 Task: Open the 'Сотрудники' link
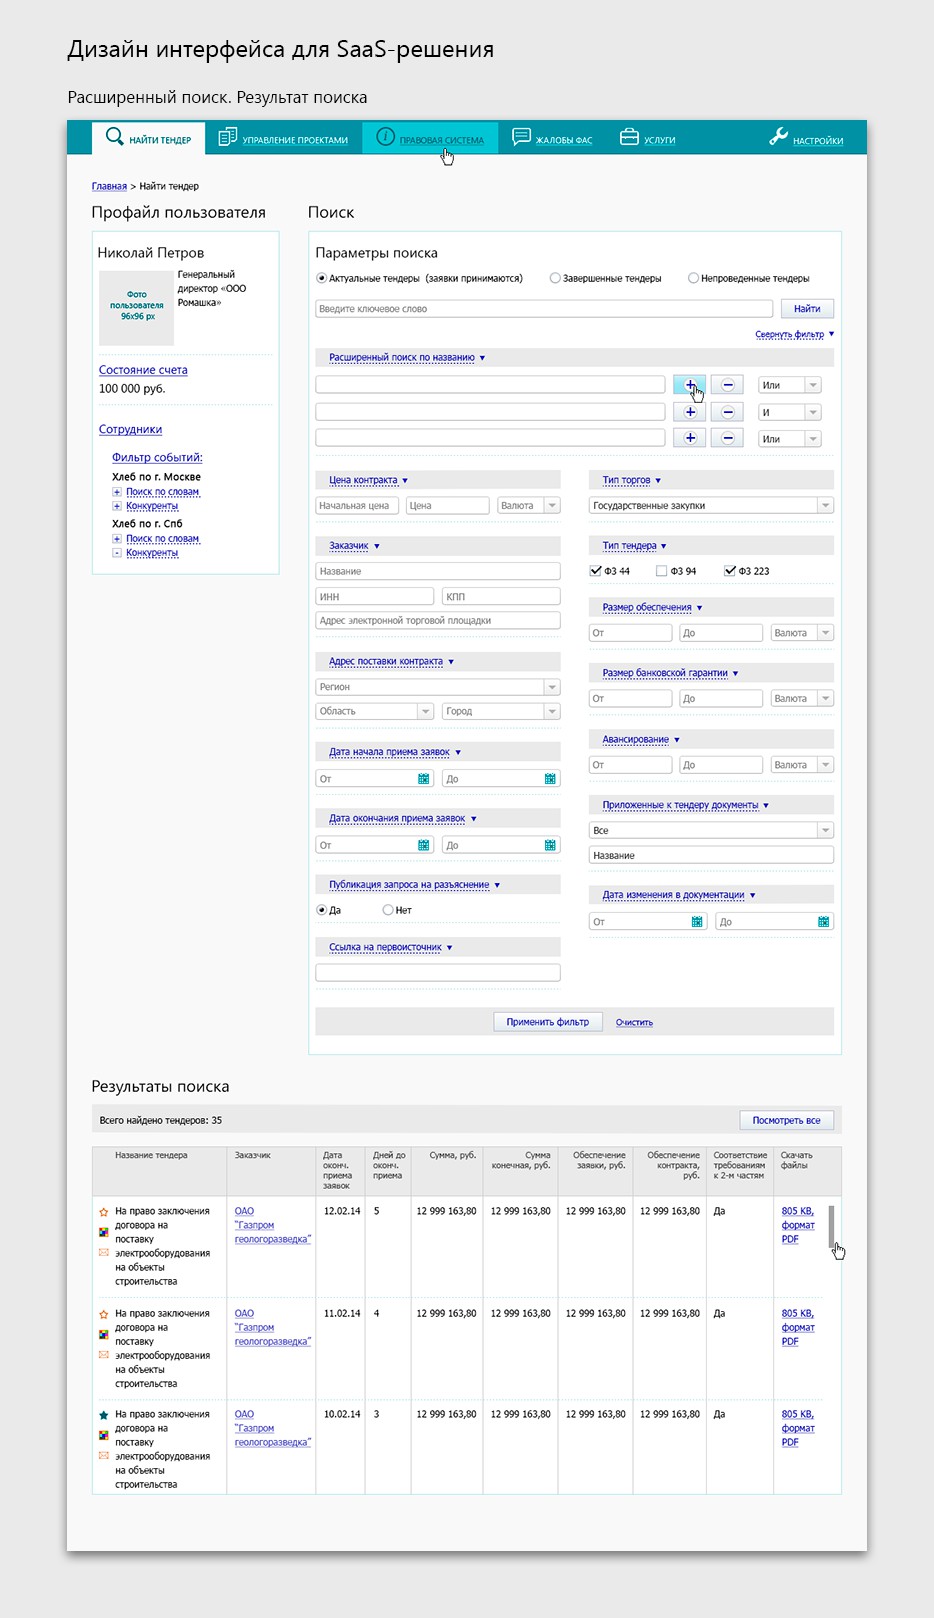point(130,429)
